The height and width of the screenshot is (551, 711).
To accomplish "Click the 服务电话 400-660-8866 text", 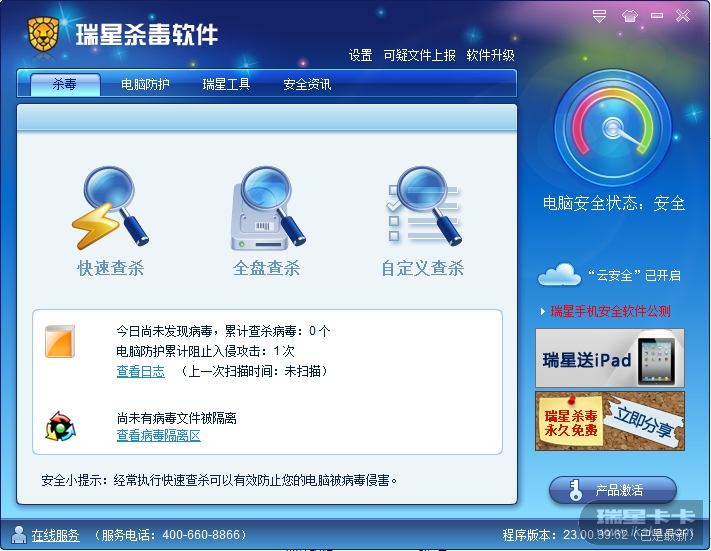I will [170, 535].
